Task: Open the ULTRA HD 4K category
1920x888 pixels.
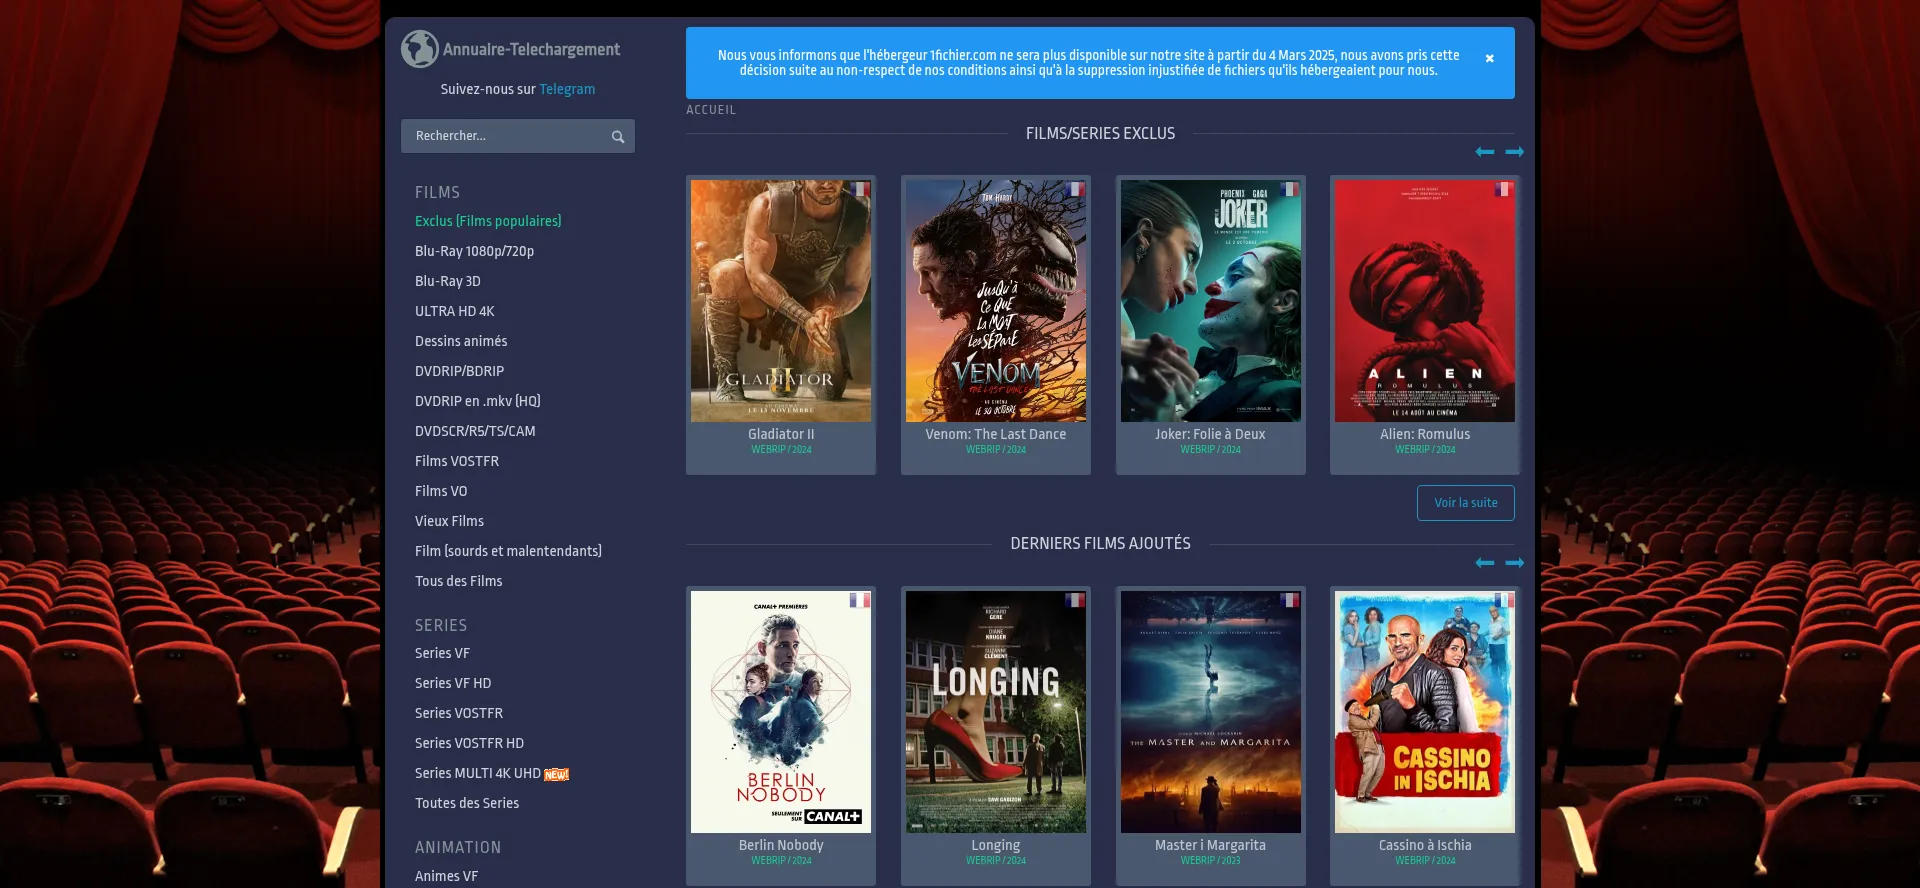Action: point(455,311)
